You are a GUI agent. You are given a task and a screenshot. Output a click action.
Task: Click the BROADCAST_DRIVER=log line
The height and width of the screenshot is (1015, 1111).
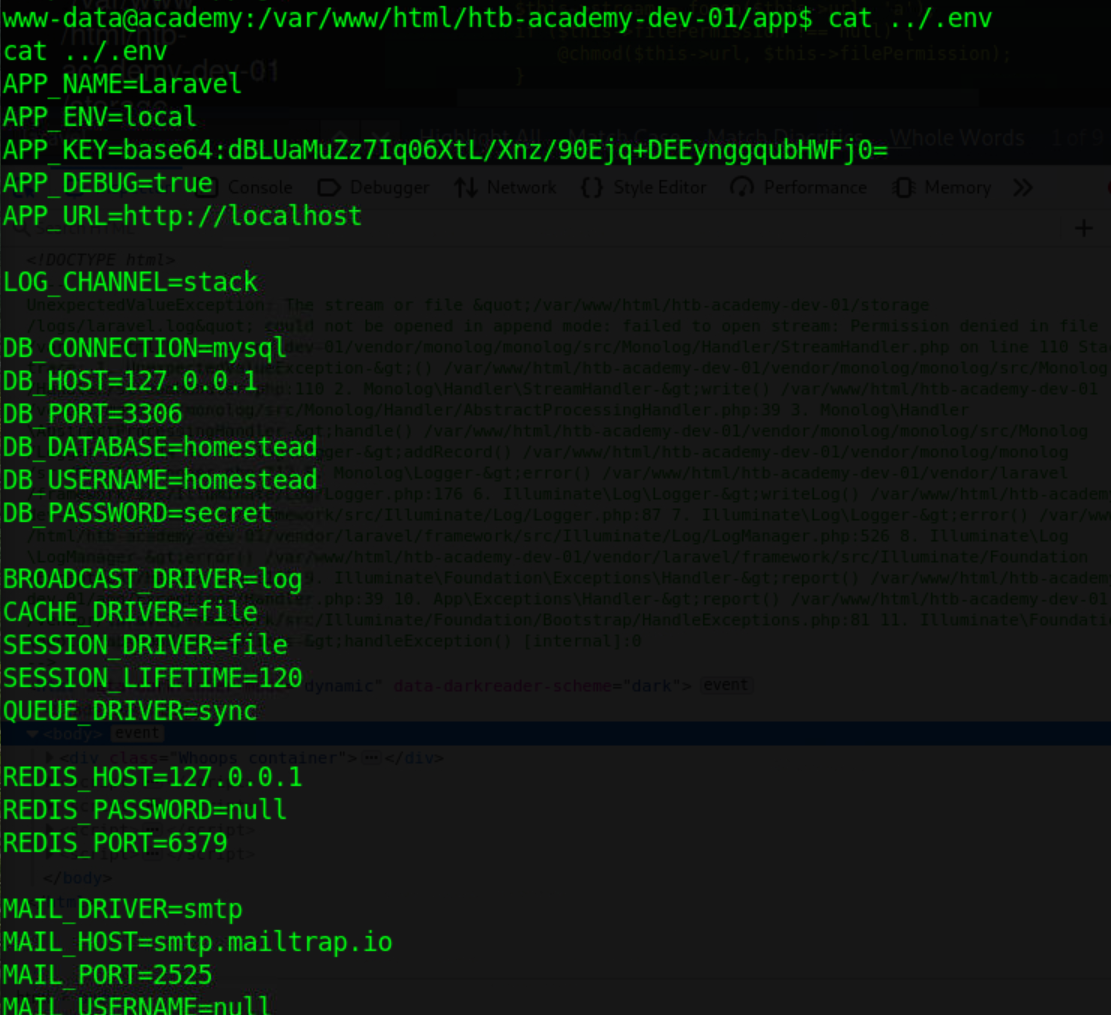tap(152, 579)
